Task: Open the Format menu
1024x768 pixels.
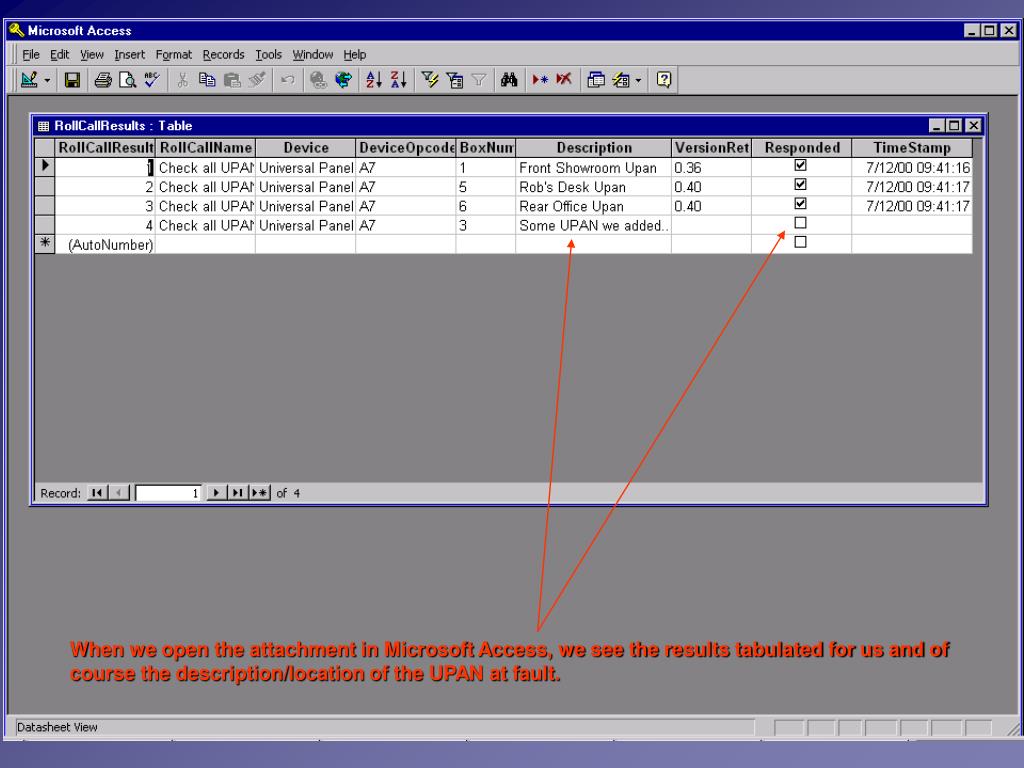Action: (x=174, y=55)
